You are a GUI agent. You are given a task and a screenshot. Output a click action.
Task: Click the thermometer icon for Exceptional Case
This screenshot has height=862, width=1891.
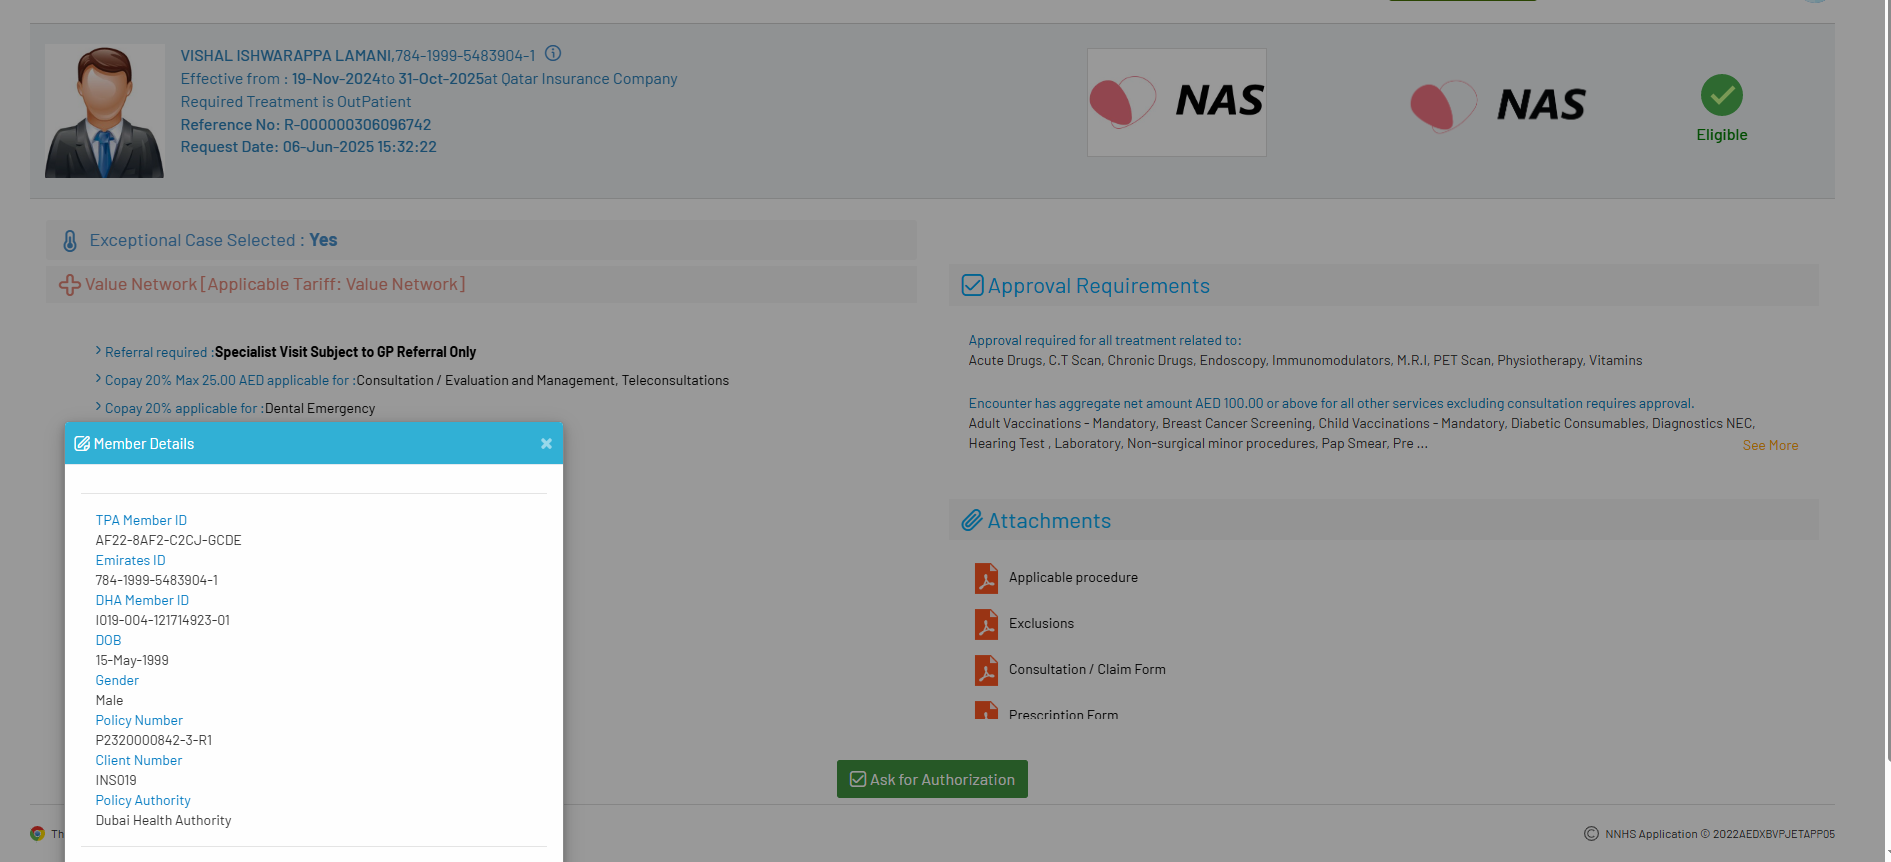70,241
